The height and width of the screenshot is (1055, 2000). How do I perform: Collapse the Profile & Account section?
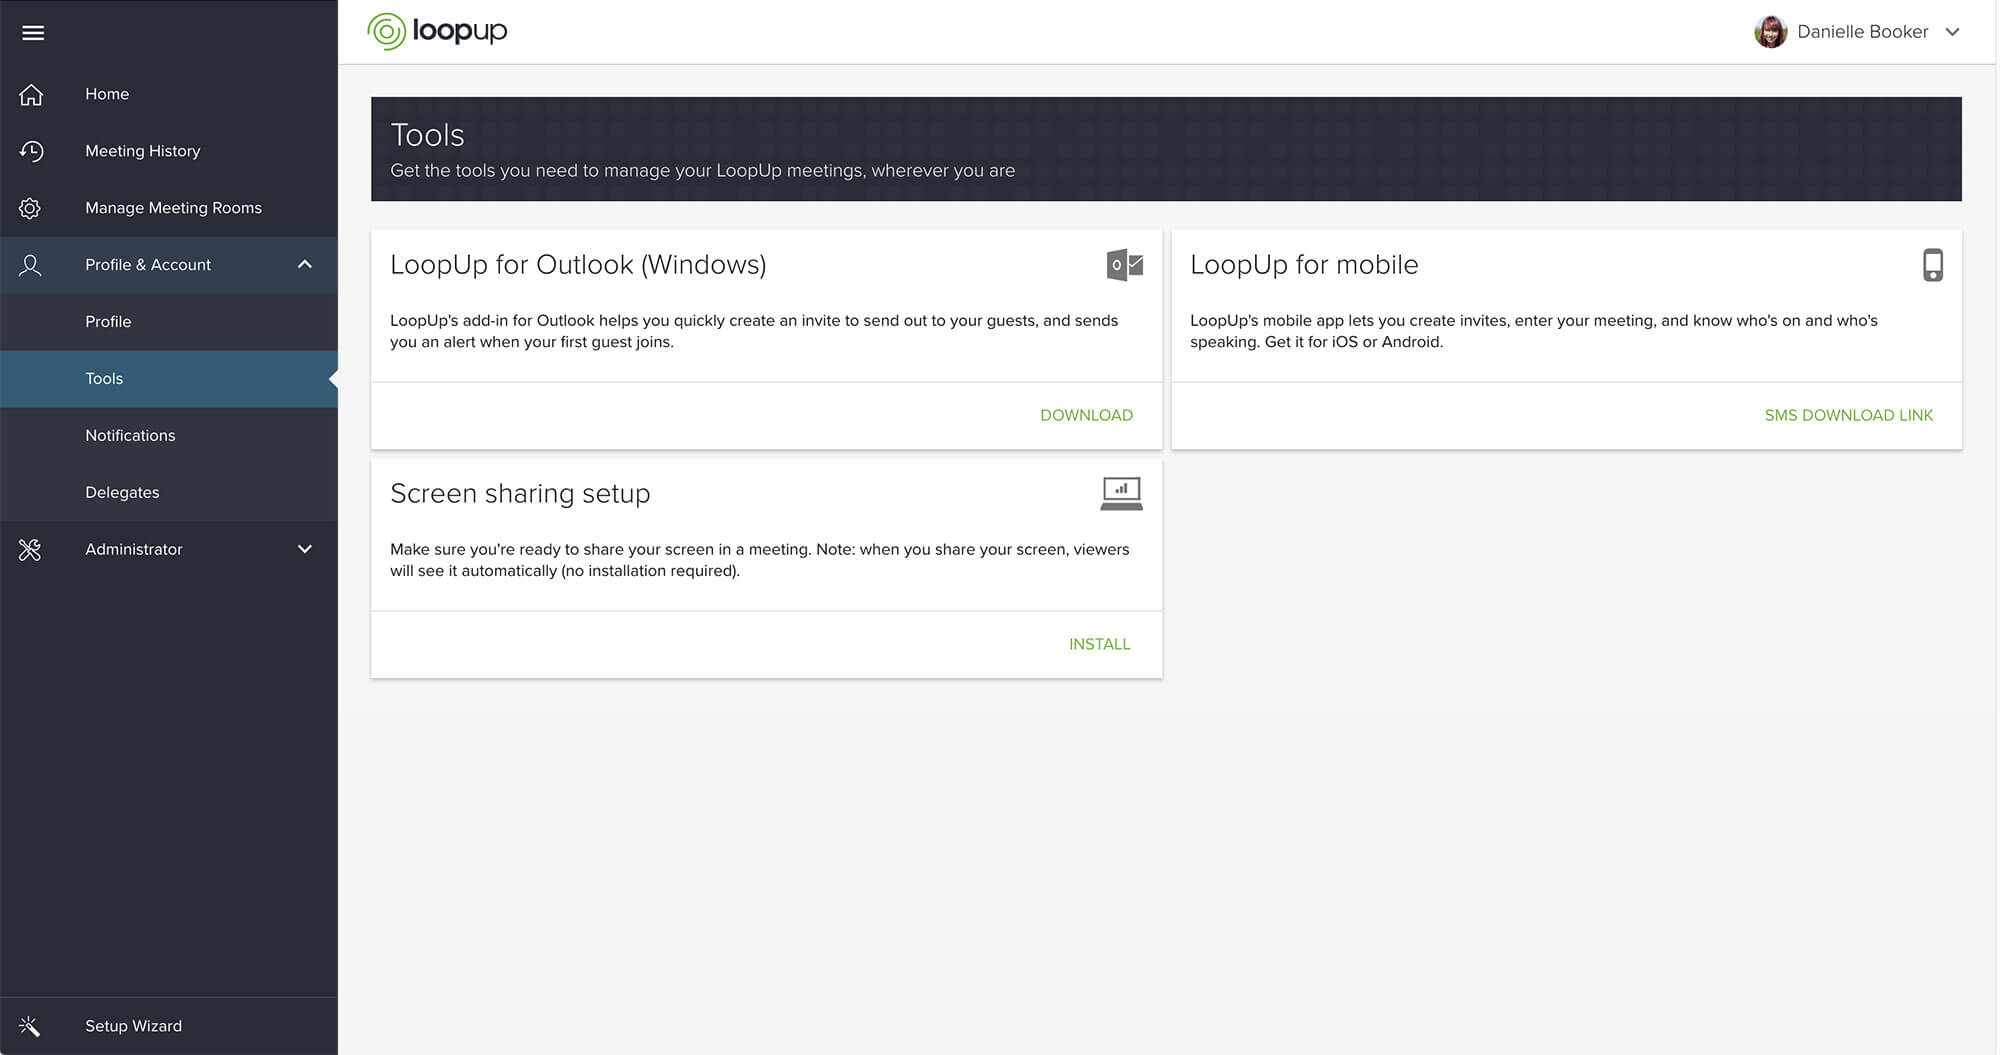[306, 265]
